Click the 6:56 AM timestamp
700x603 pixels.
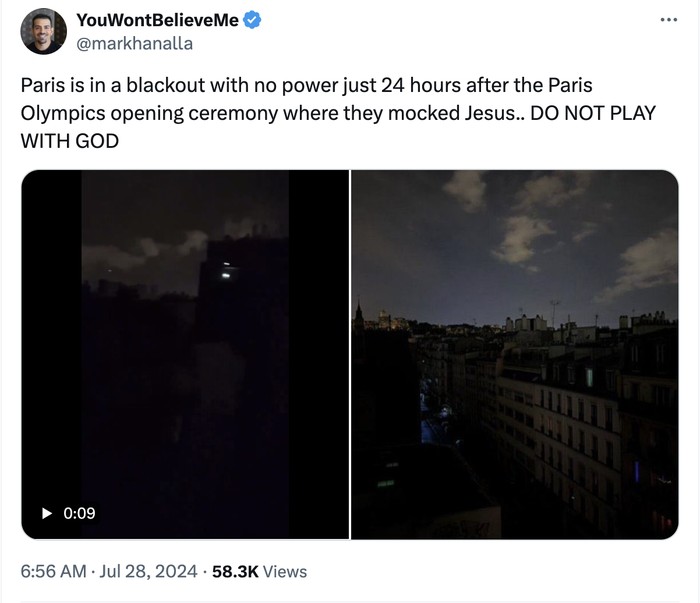(x=54, y=572)
